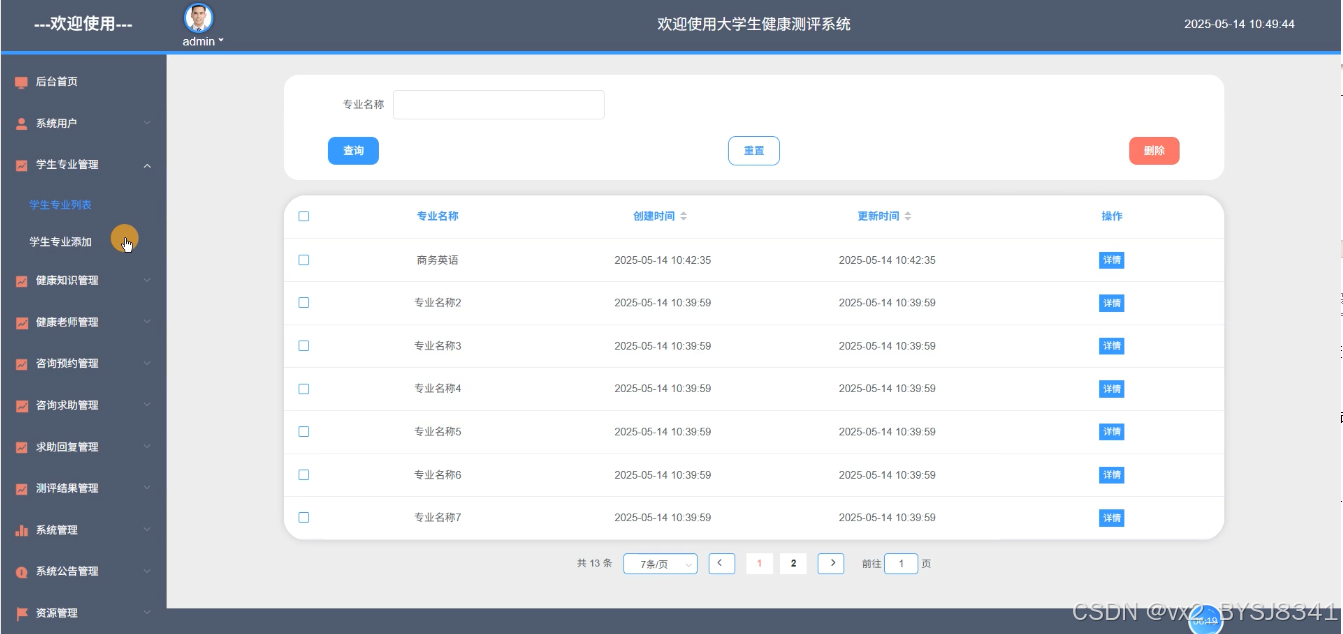
Task: Select 学生专业列表 submenu item
Action: (x=60, y=204)
